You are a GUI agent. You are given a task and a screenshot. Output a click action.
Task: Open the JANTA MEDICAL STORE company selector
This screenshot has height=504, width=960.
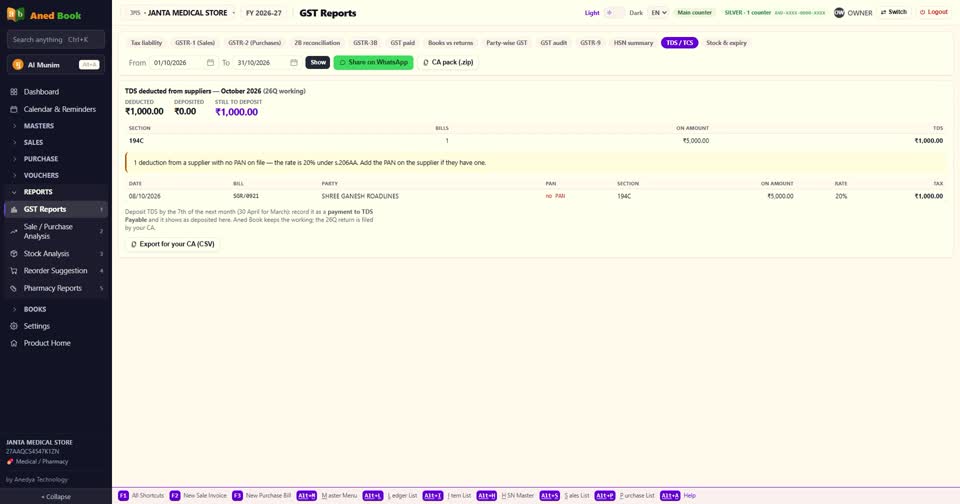click(x=181, y=12)
